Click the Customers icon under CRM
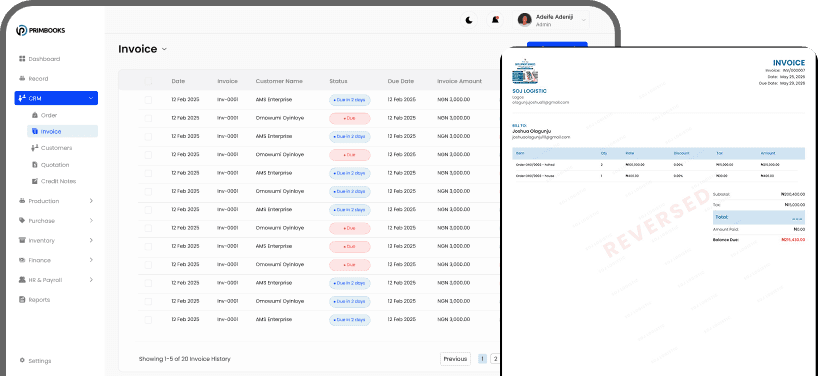Screen dimensions: 819x376 coord(35,148)
